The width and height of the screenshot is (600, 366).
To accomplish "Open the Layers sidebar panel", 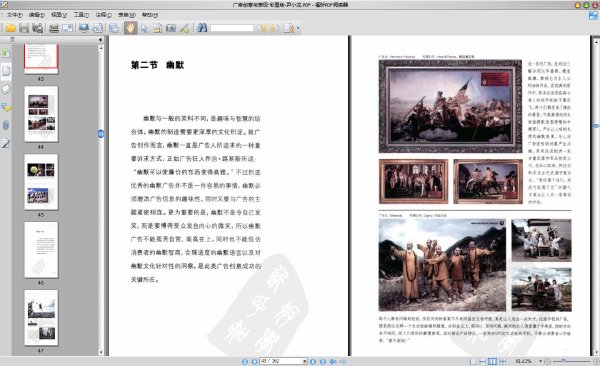I will click(6, 89).
